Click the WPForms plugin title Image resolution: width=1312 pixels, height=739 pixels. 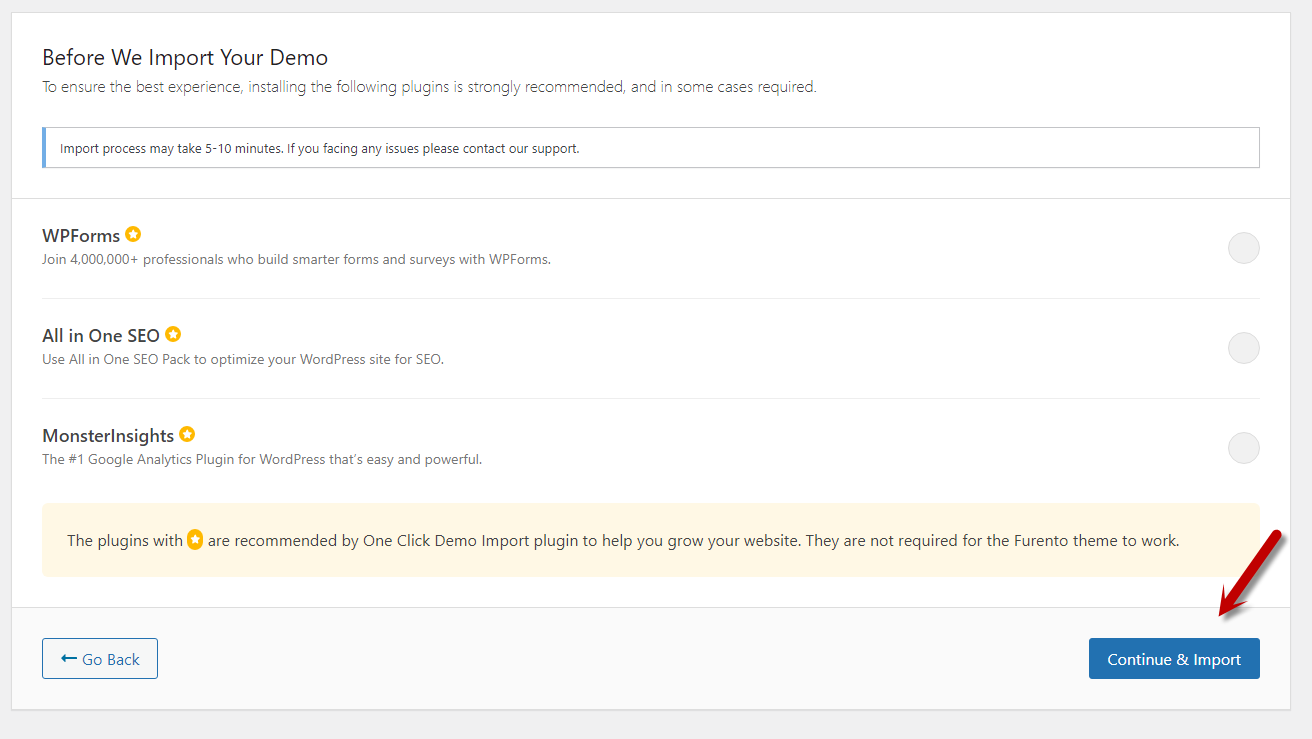[x=81, y=236]
